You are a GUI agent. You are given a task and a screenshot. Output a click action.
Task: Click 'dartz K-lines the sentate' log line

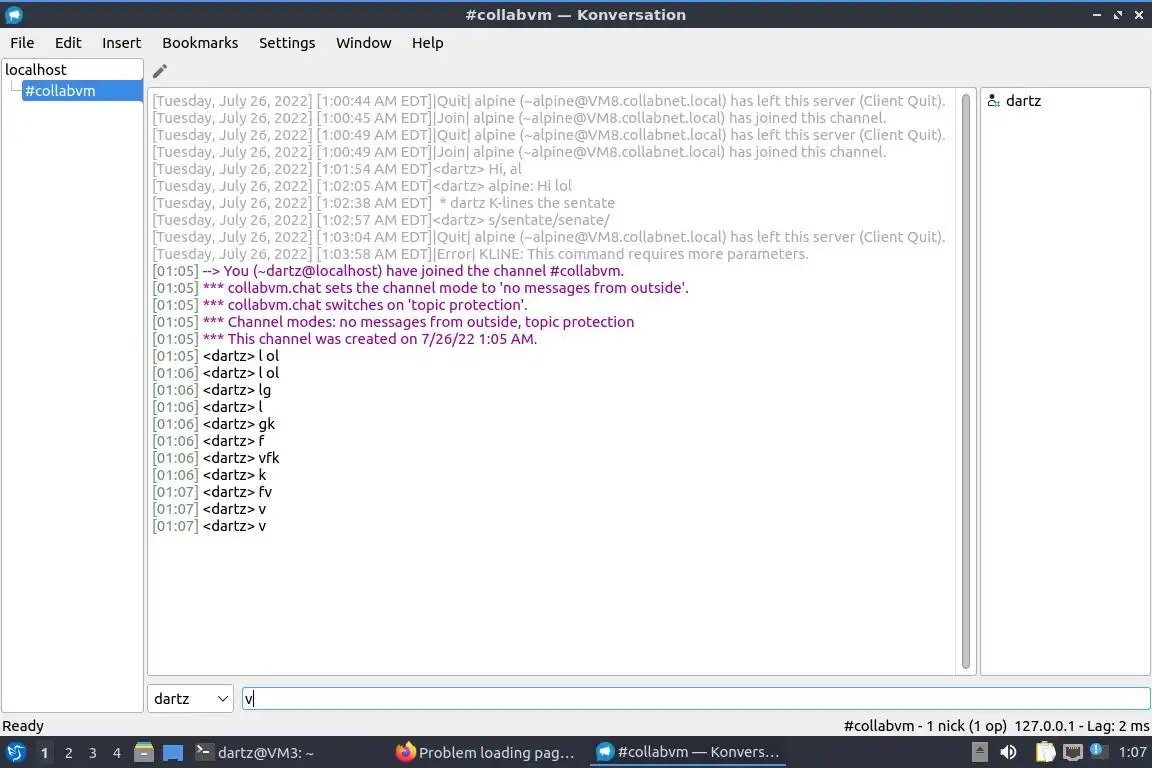384,203
